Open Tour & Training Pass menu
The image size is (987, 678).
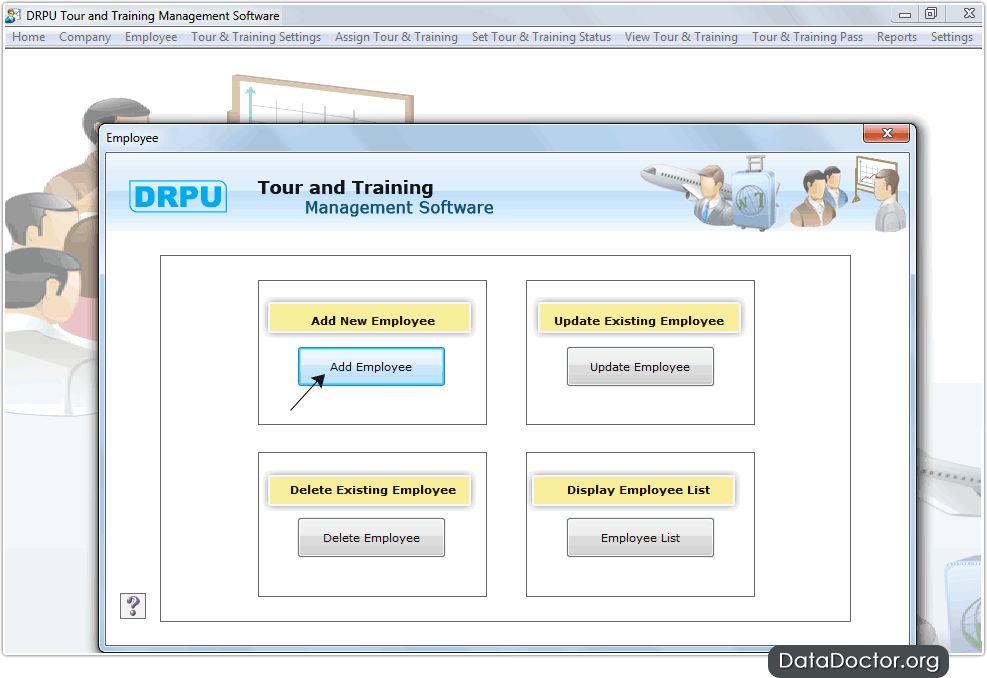(x=808, y=37)
